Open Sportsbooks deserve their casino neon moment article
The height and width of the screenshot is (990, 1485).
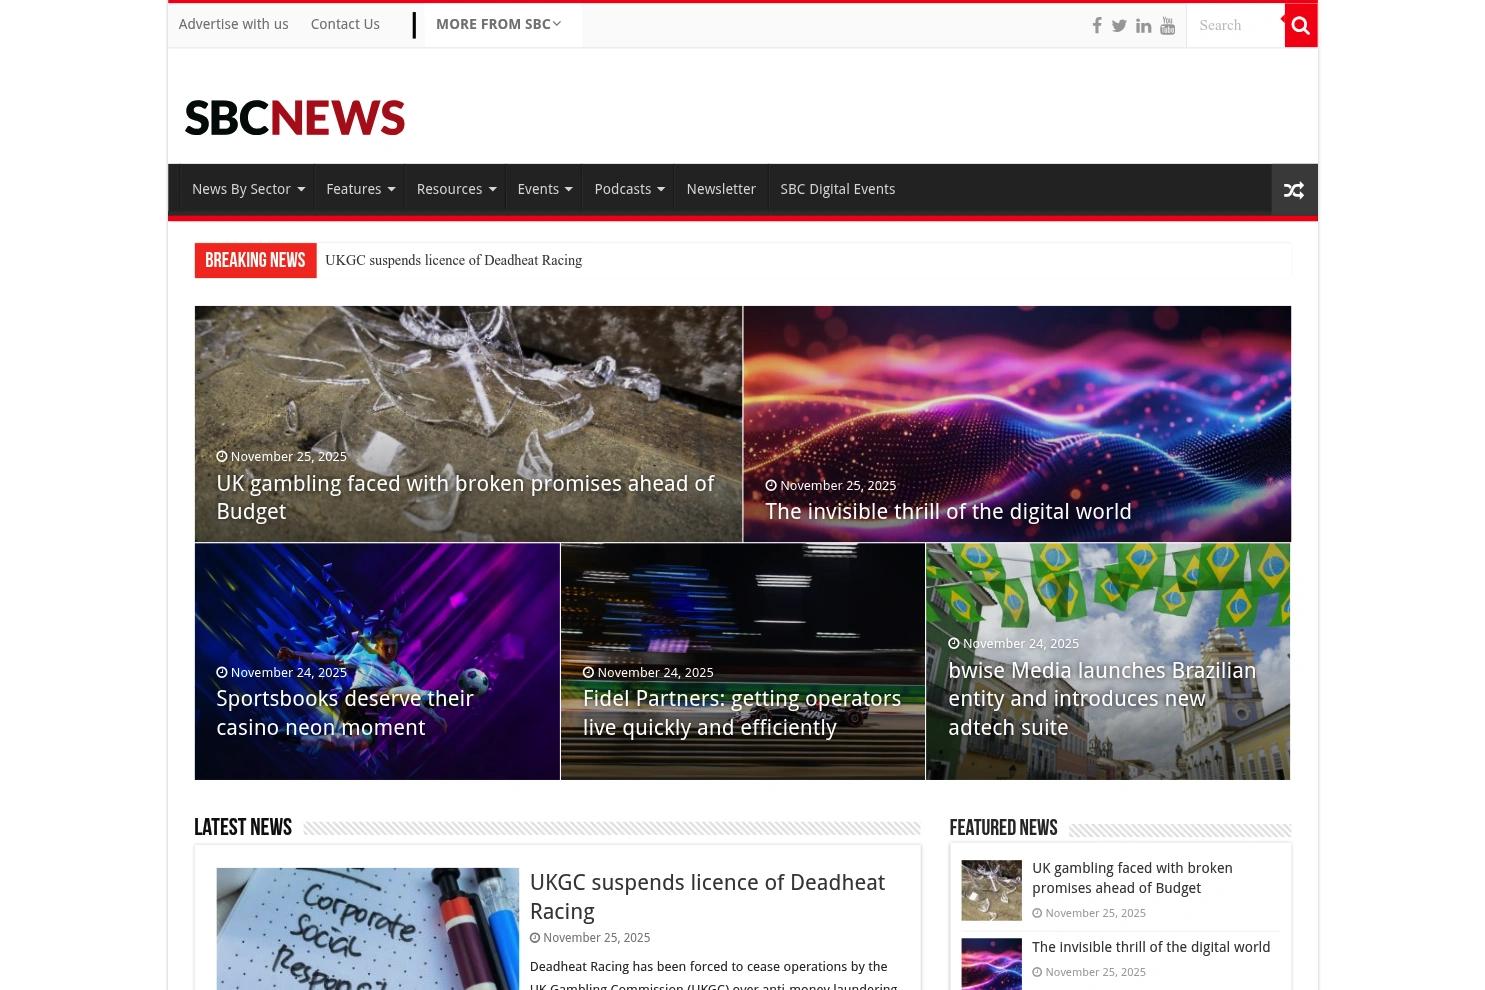click(x=345, y=713)
